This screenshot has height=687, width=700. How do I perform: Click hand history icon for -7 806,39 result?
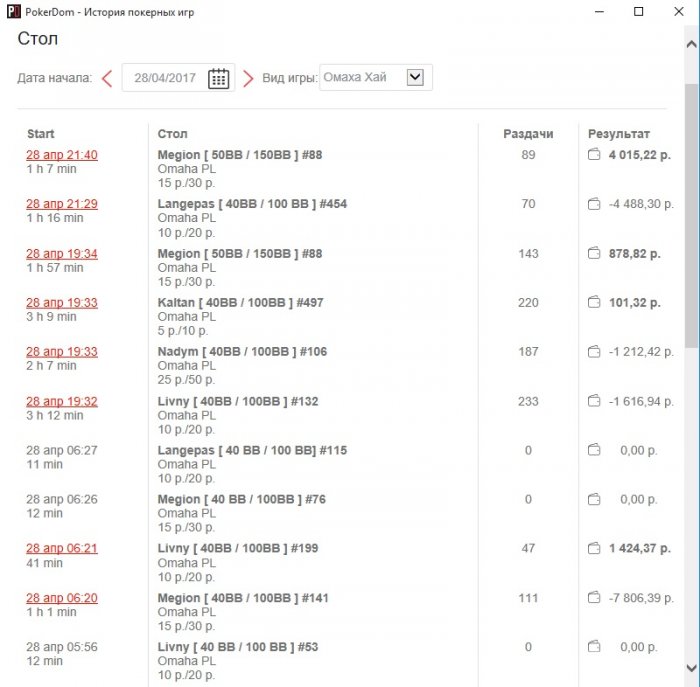593,598
